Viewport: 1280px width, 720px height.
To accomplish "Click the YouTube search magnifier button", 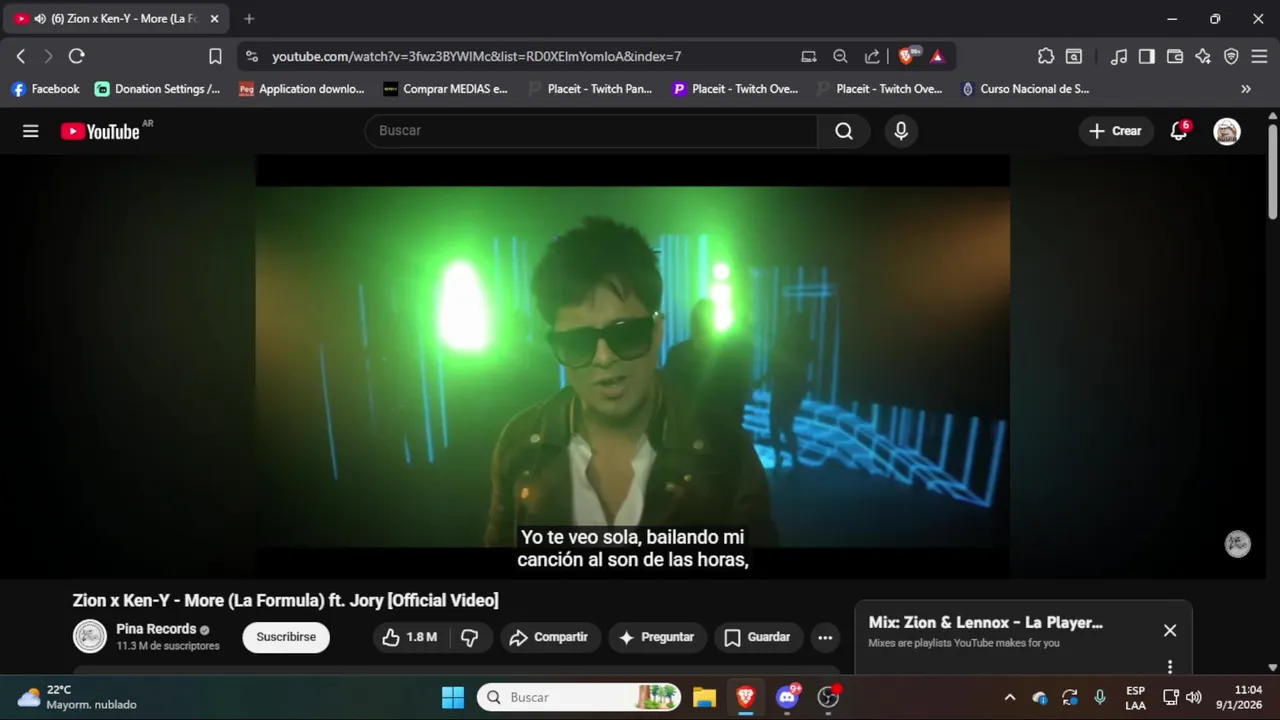I will [844, 131].
